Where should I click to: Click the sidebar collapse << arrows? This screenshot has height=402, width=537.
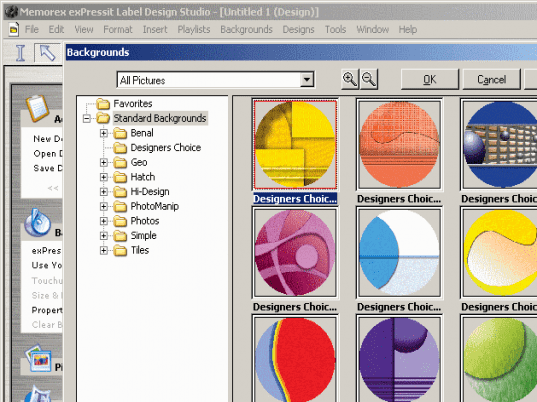click(53, 188)
